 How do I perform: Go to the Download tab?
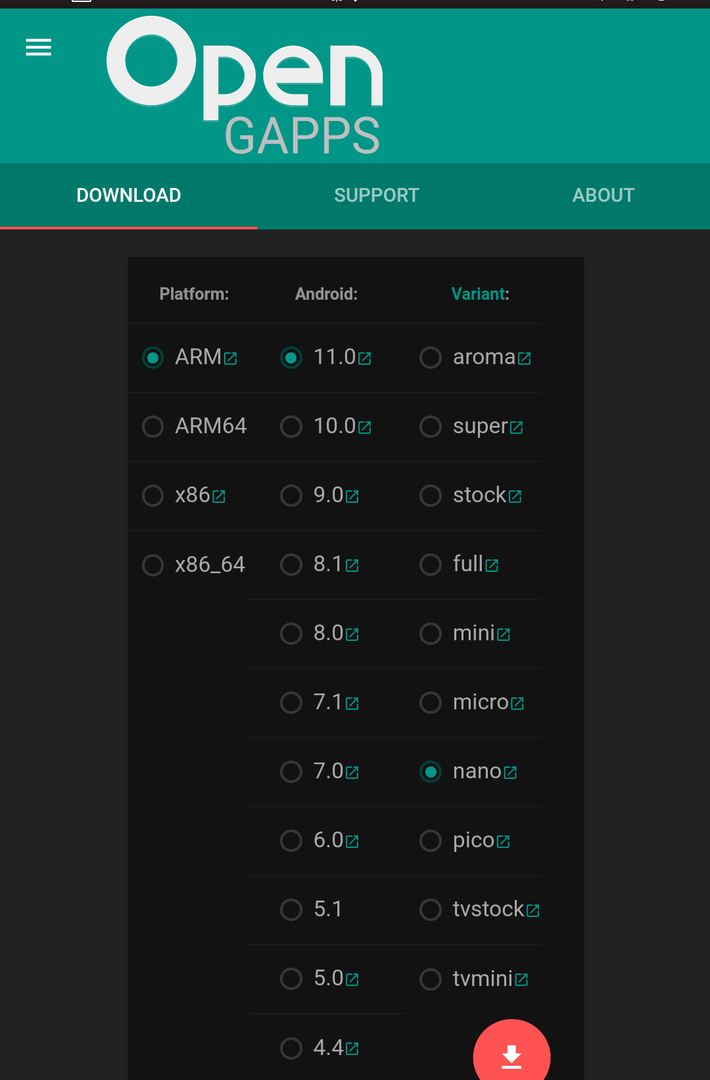coord(129,196)
